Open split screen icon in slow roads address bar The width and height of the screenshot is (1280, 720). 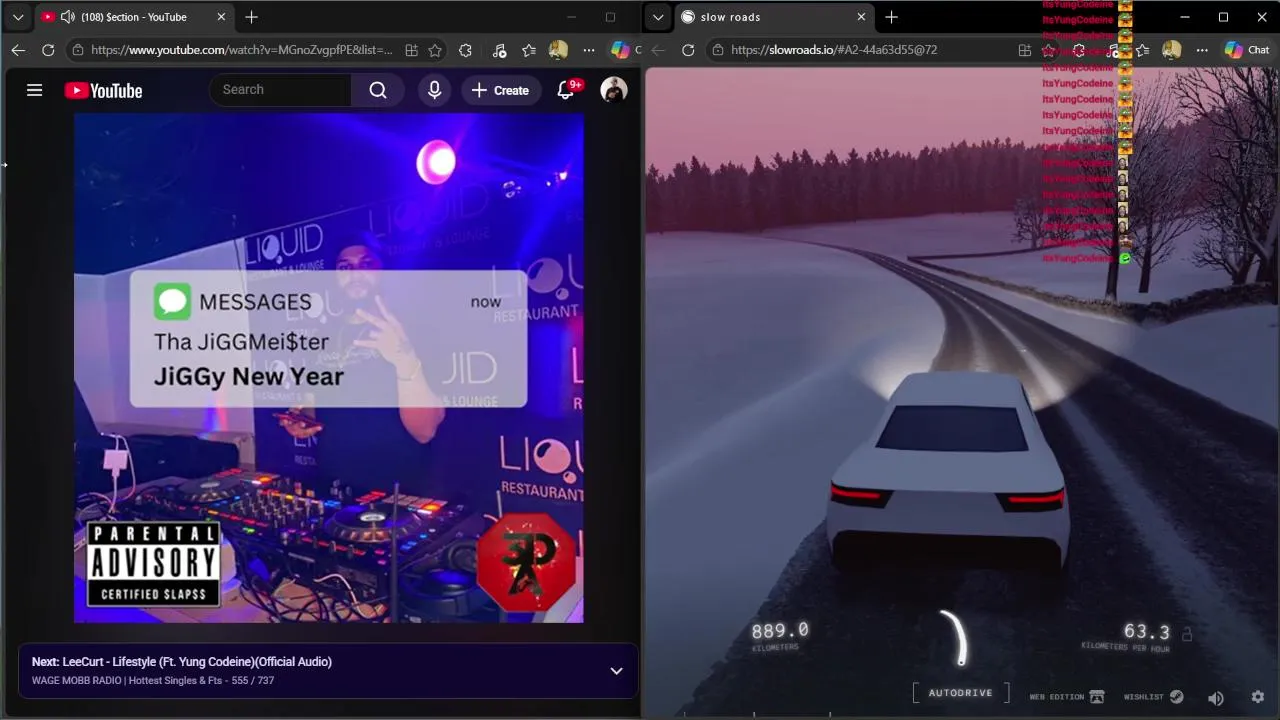pos(1024,50)
